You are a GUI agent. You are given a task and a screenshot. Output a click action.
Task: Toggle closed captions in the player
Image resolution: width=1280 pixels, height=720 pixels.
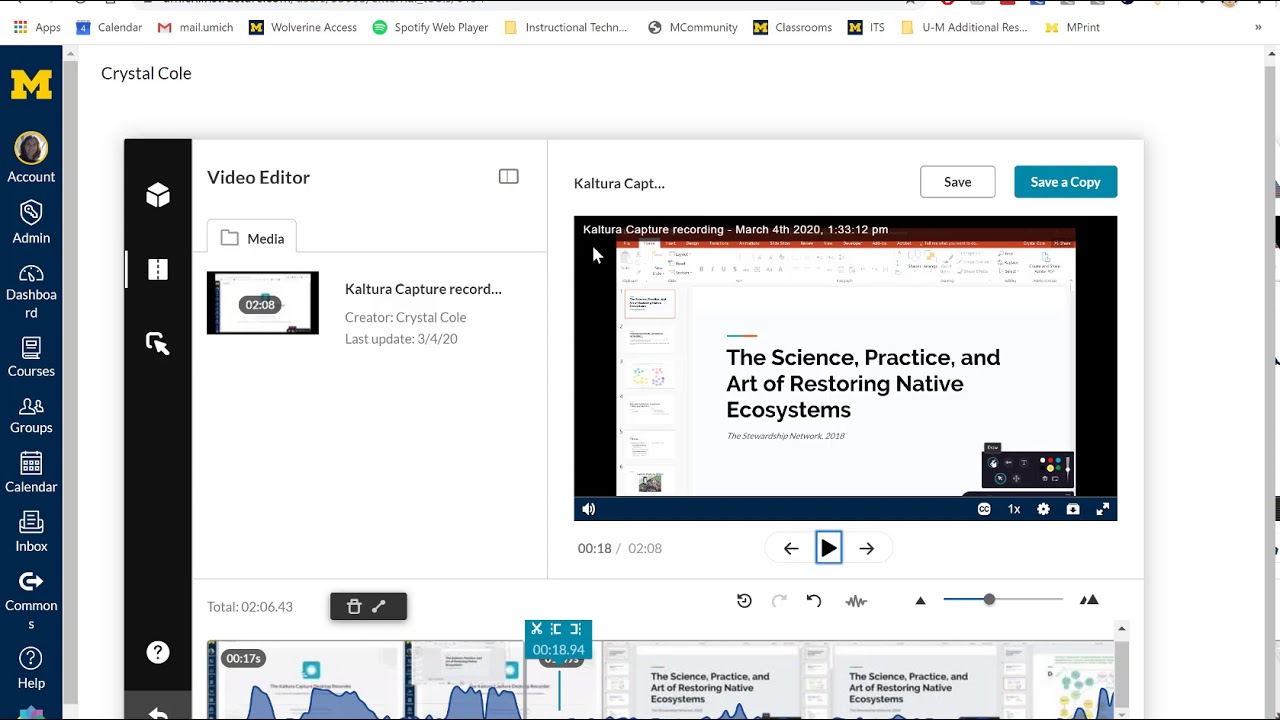(984, 509)
